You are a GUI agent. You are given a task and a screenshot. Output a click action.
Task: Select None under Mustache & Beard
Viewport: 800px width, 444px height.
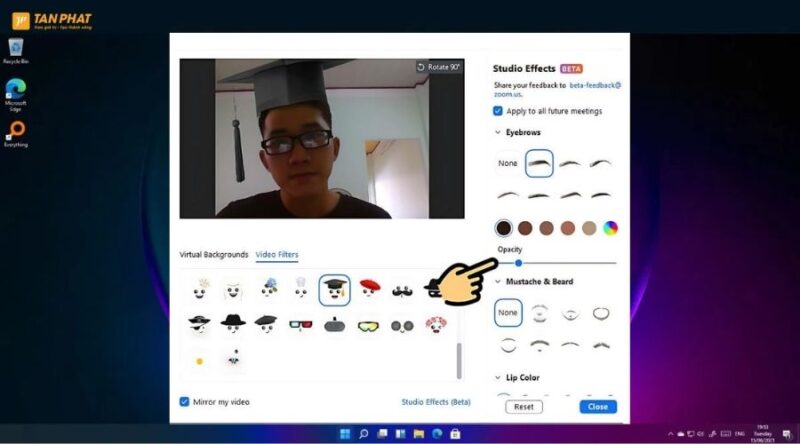pos(508,312)
